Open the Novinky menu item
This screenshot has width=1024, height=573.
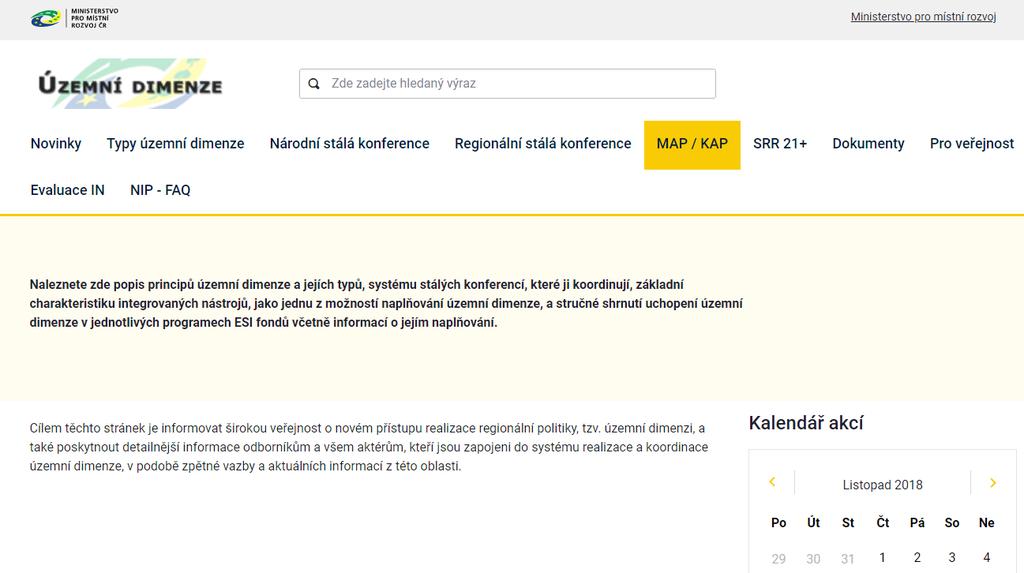click(56, 144)
